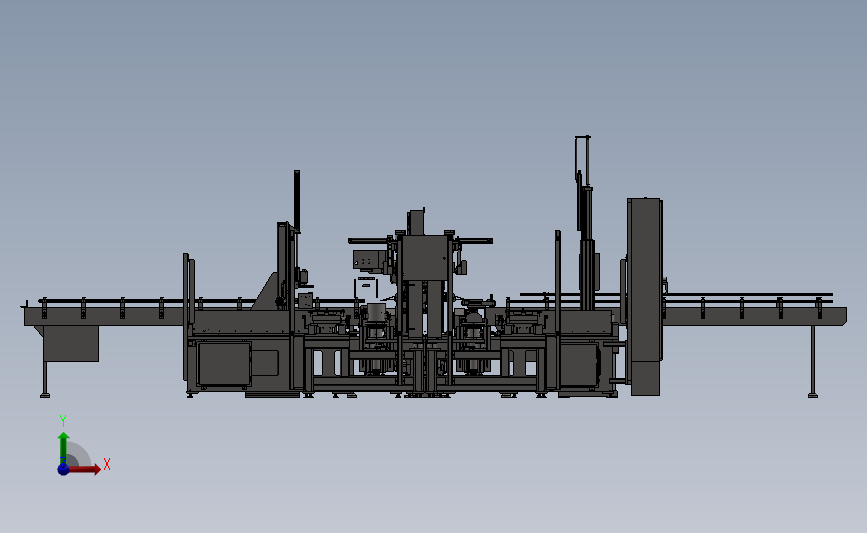Select the box hanging beneath the left conveyor
Viewport: 867px width, 533px height.
point(71,343)
